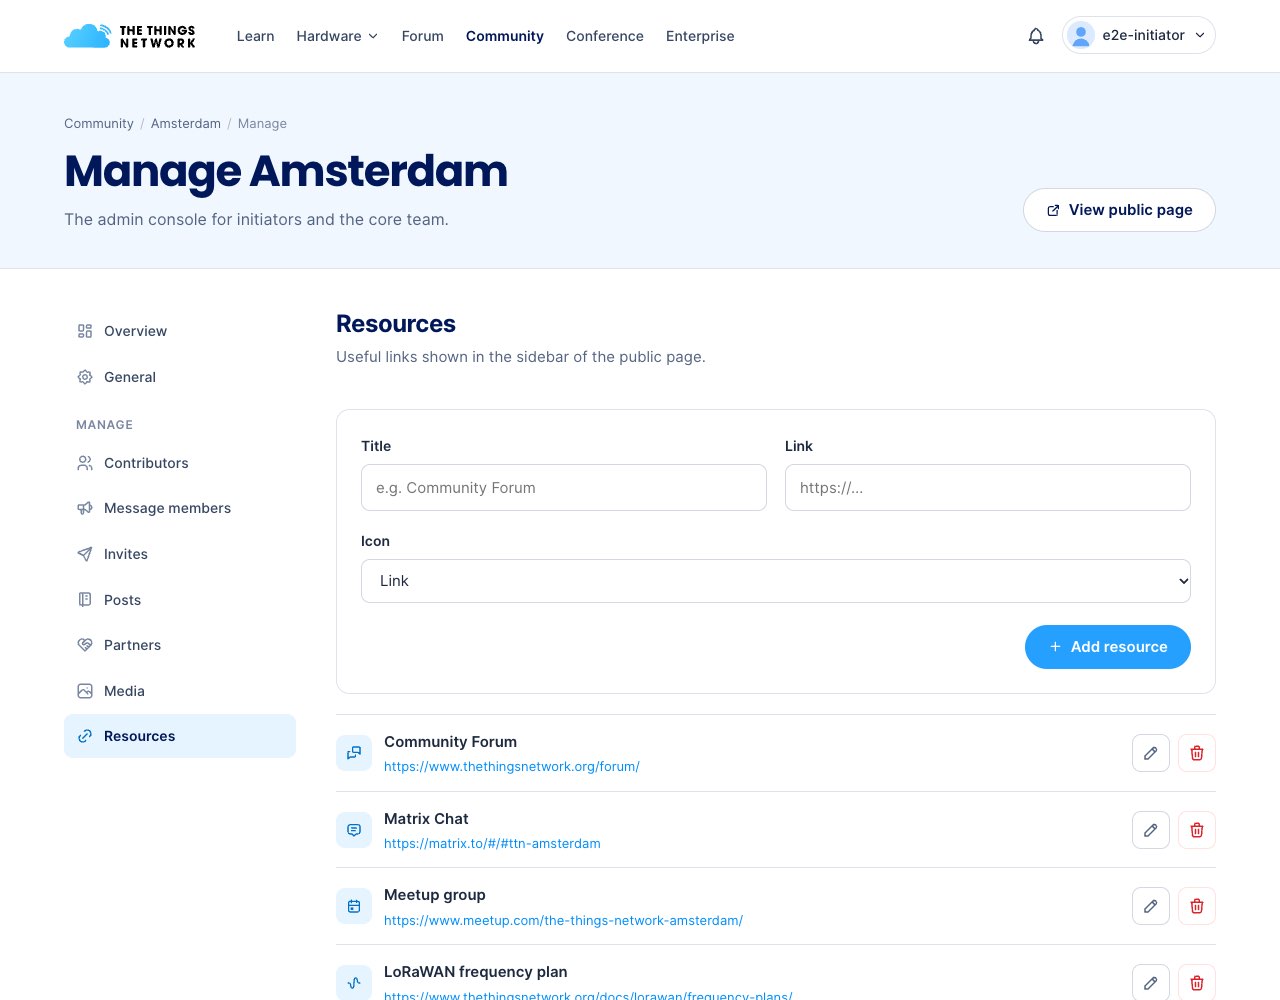Open notifications bell

click(1036, 36)
